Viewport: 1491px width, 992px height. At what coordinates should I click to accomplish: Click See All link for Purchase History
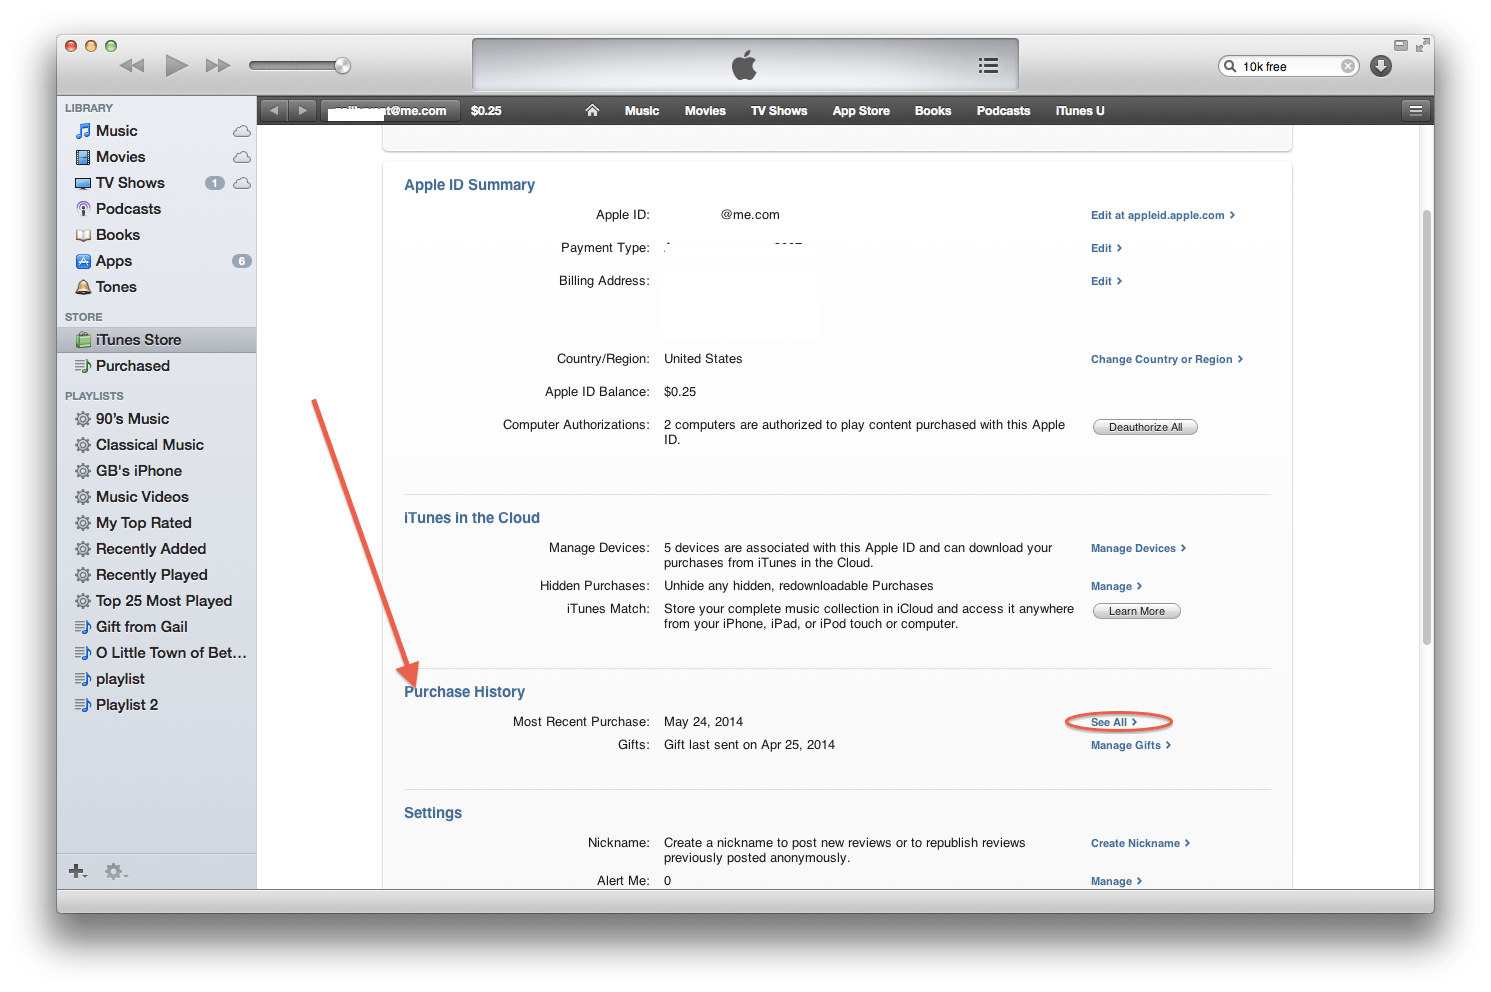click(x=1114, y=722)
